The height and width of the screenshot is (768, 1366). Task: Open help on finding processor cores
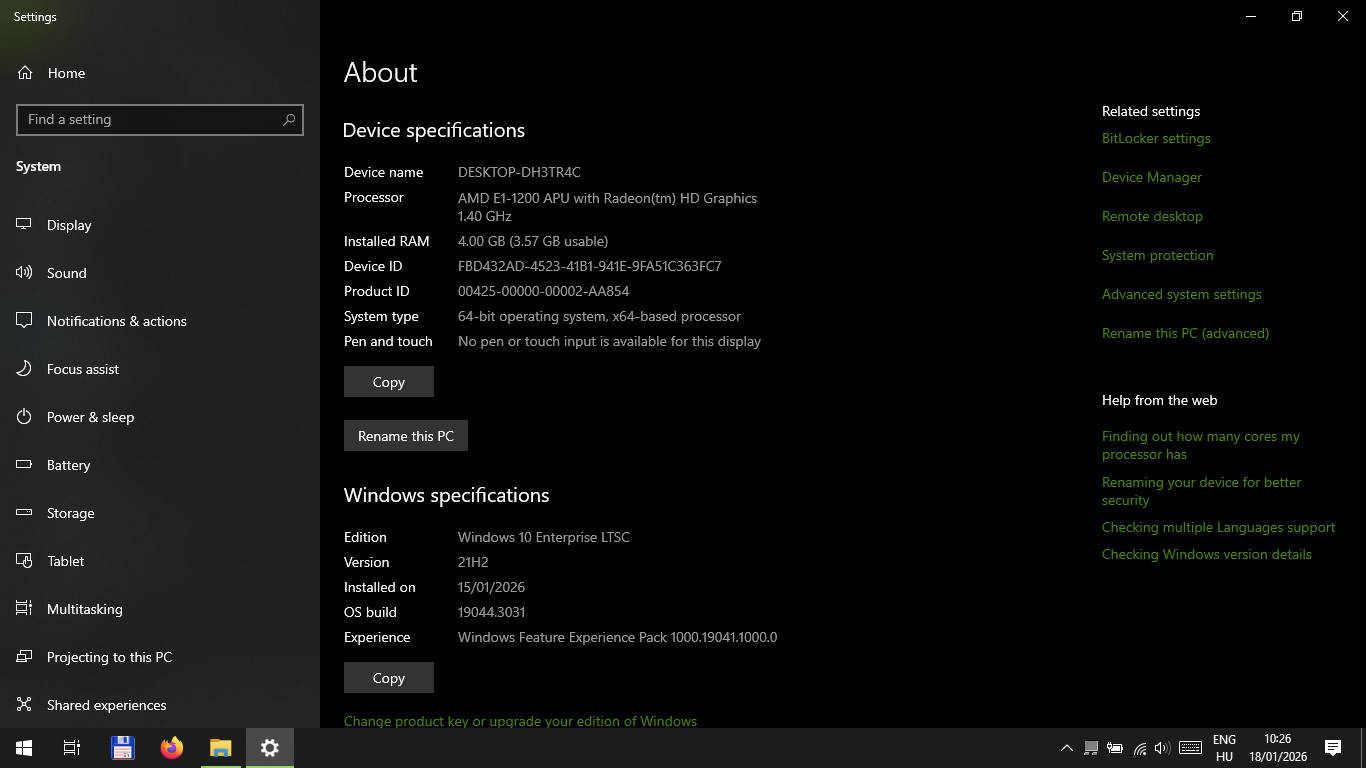1201,446
